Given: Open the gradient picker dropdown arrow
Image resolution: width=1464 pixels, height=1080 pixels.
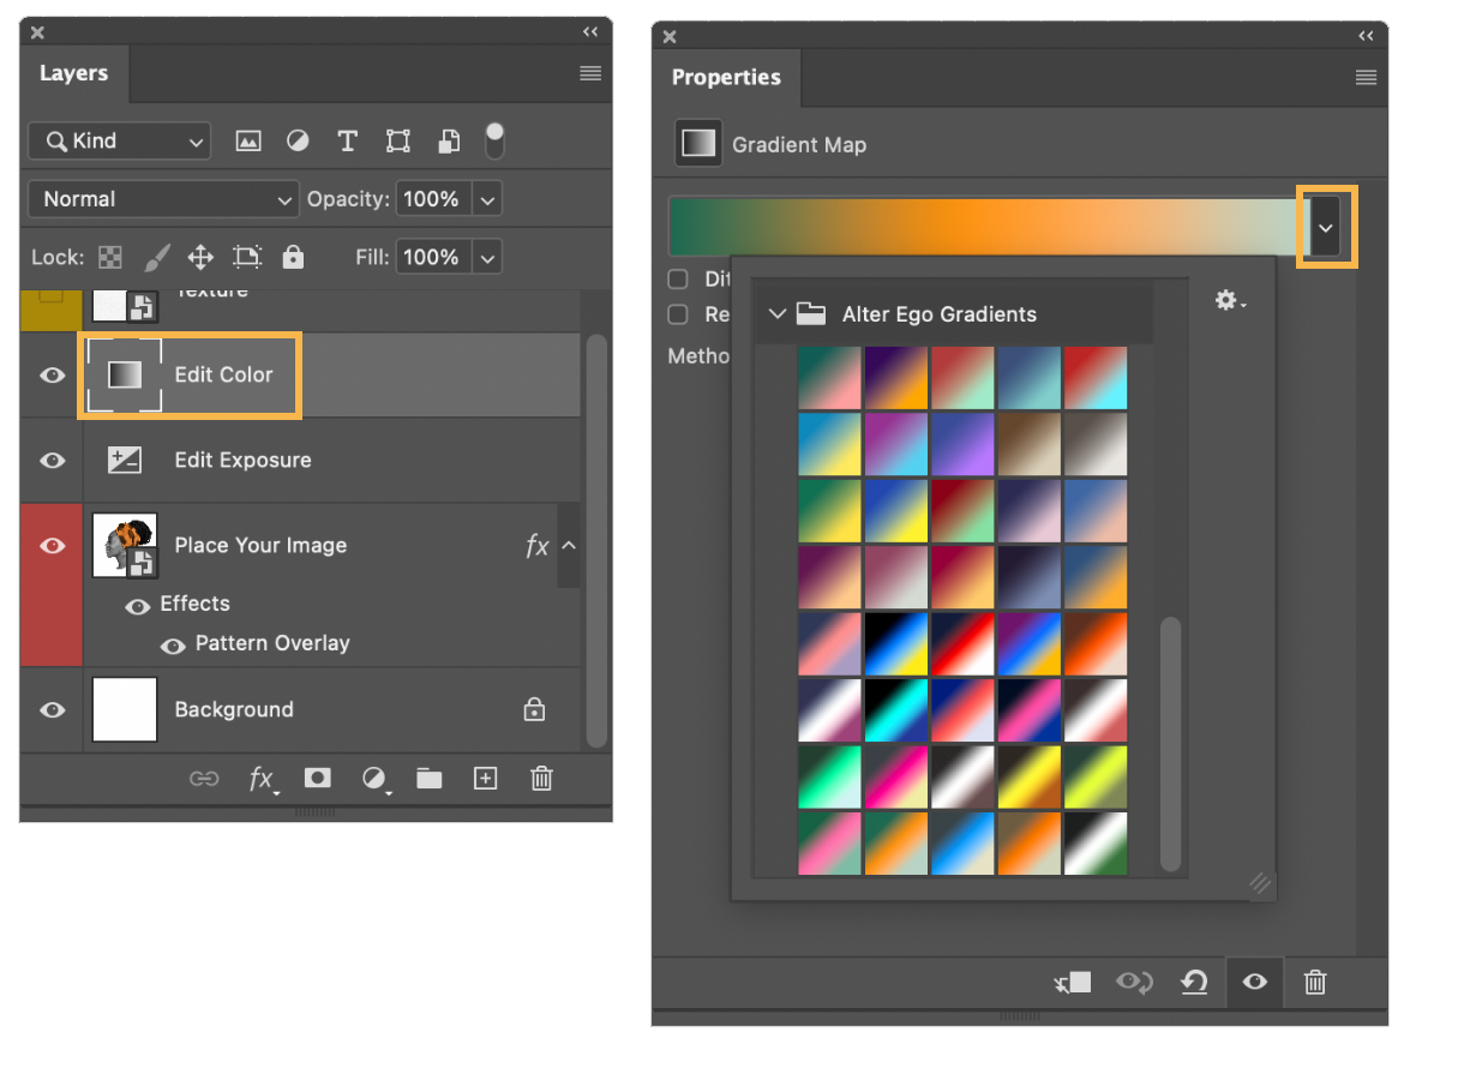Looking at the screenshot, I should [1325, 228].
